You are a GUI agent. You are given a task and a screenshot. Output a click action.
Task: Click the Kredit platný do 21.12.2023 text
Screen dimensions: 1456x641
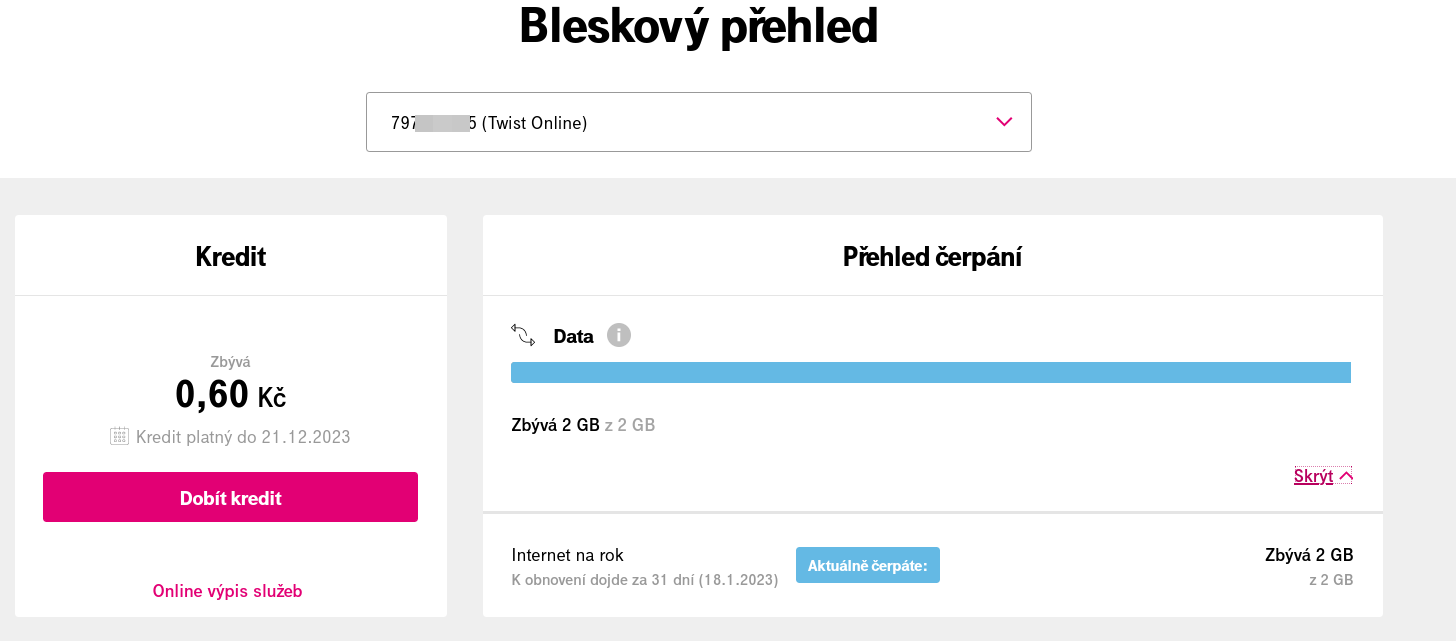[x=243, y=437]
